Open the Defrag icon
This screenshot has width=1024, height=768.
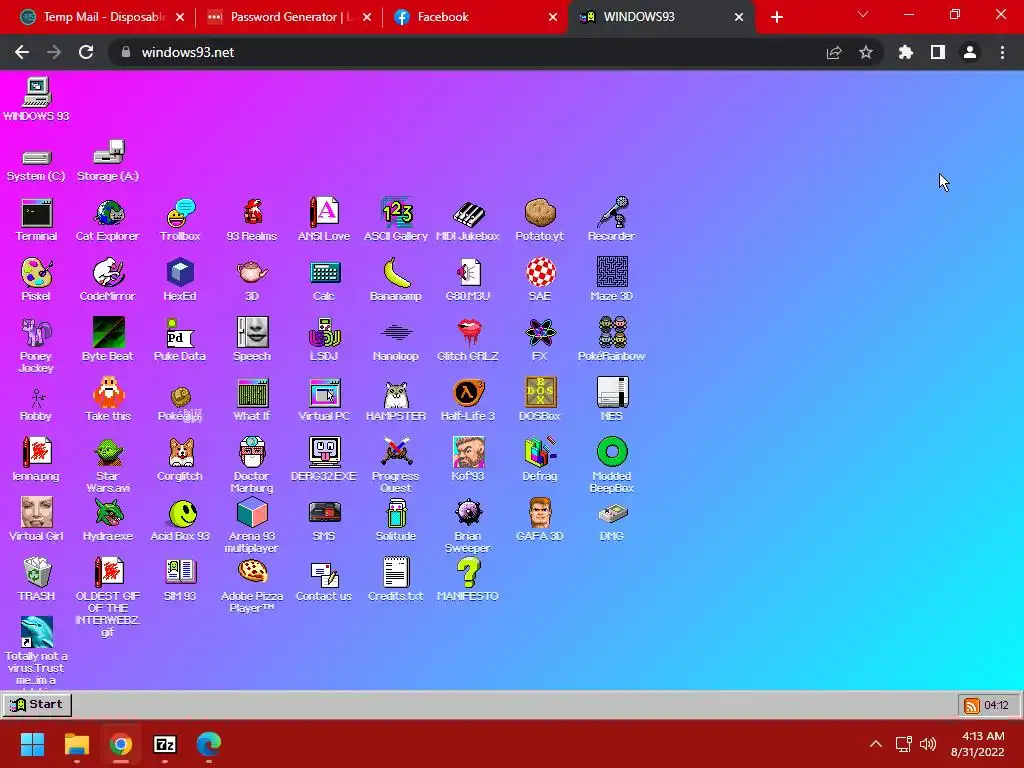pos(540,460)
